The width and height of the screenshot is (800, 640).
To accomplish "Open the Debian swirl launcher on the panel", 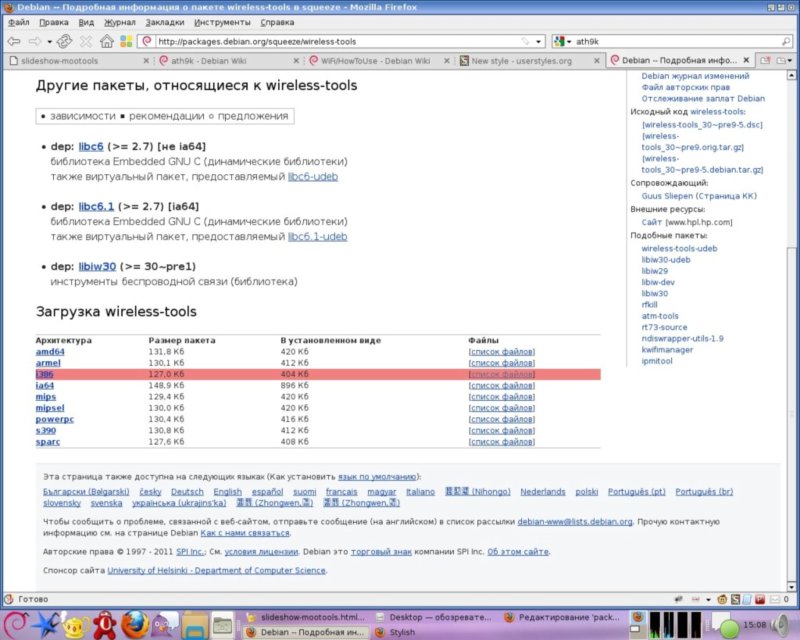I will coord(16,625).
